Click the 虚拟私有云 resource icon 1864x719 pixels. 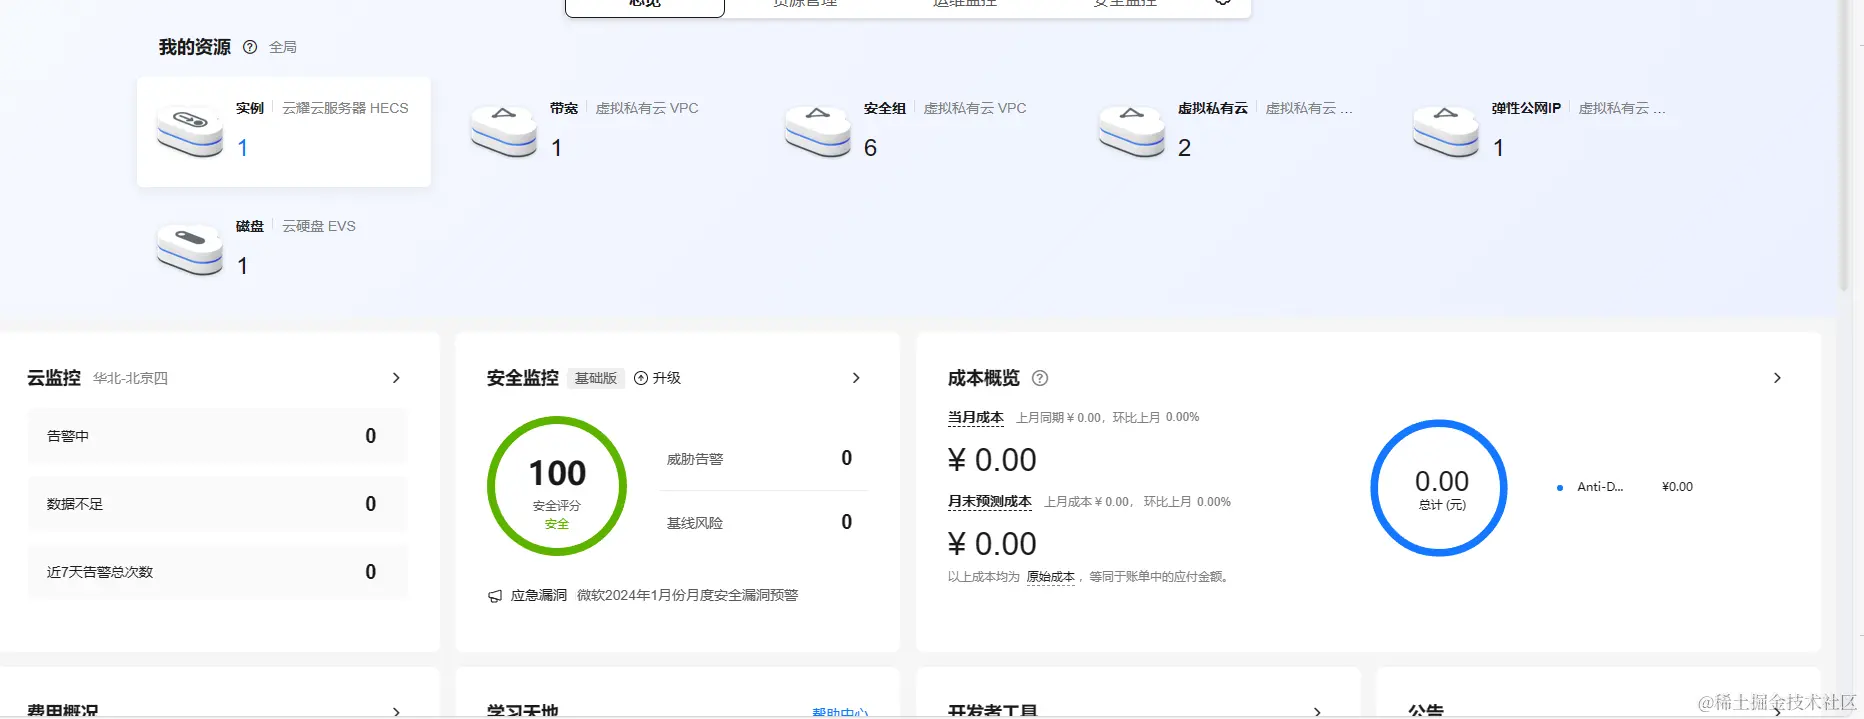click(x=1132, y=131)
